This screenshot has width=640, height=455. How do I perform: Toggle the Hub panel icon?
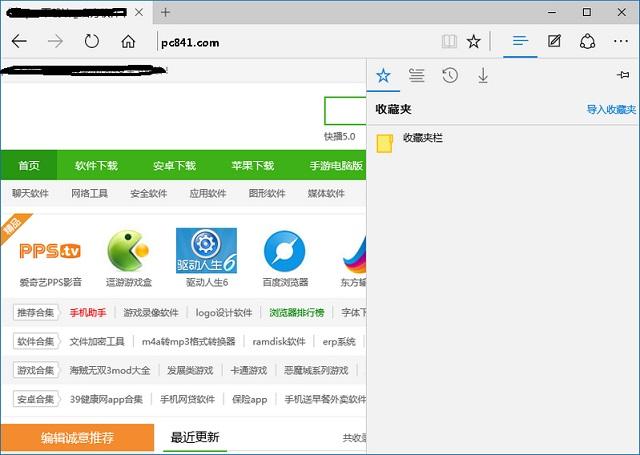coord(520,41)
